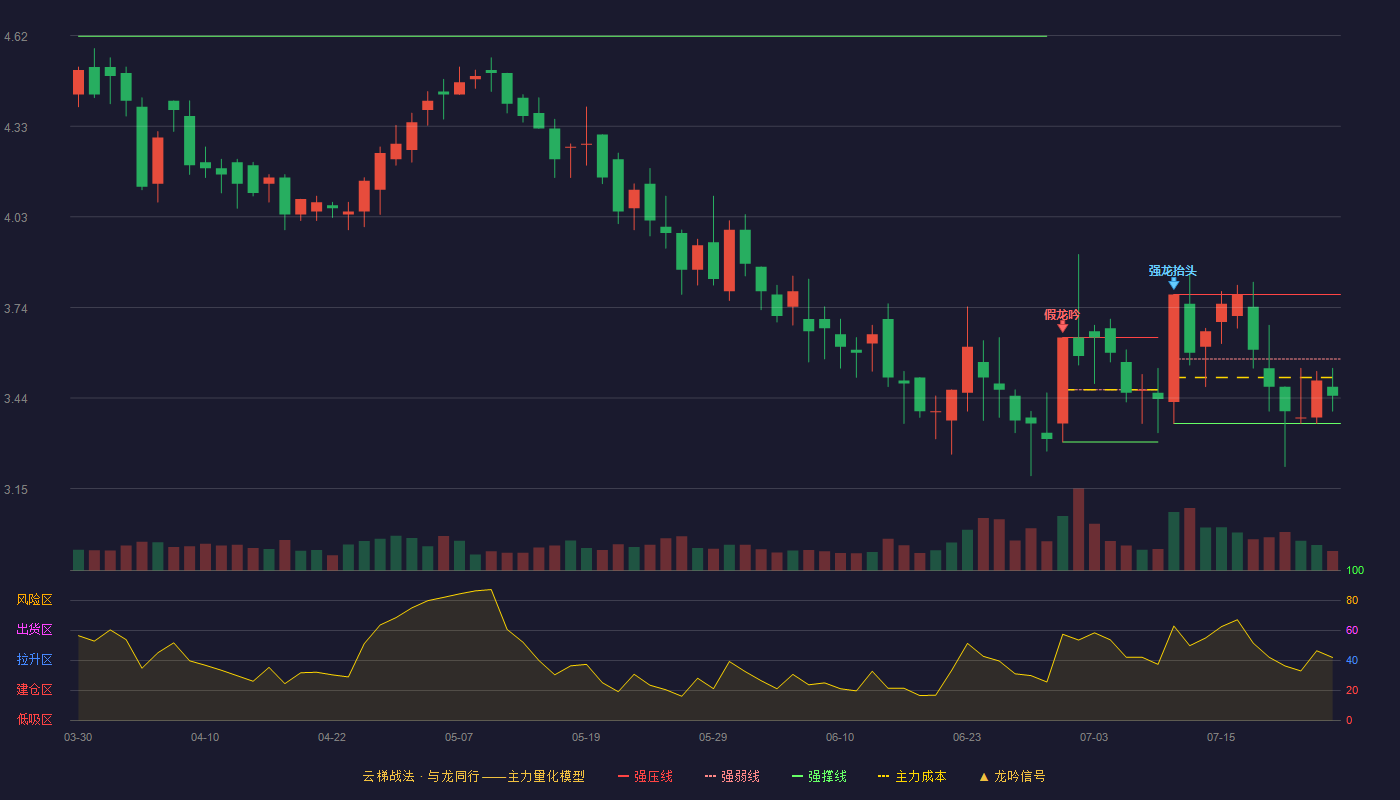The width and height of the screenshot is (1400, 800).
Task: Toggle the 强压线 legend entry
Action: [x=645, y=776]
